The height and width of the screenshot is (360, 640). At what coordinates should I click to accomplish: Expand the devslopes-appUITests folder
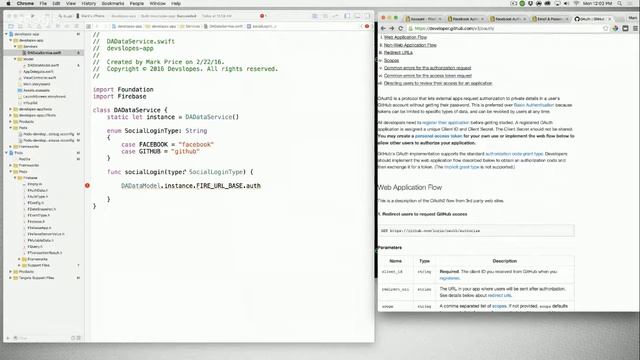click(x=11, y=115)
